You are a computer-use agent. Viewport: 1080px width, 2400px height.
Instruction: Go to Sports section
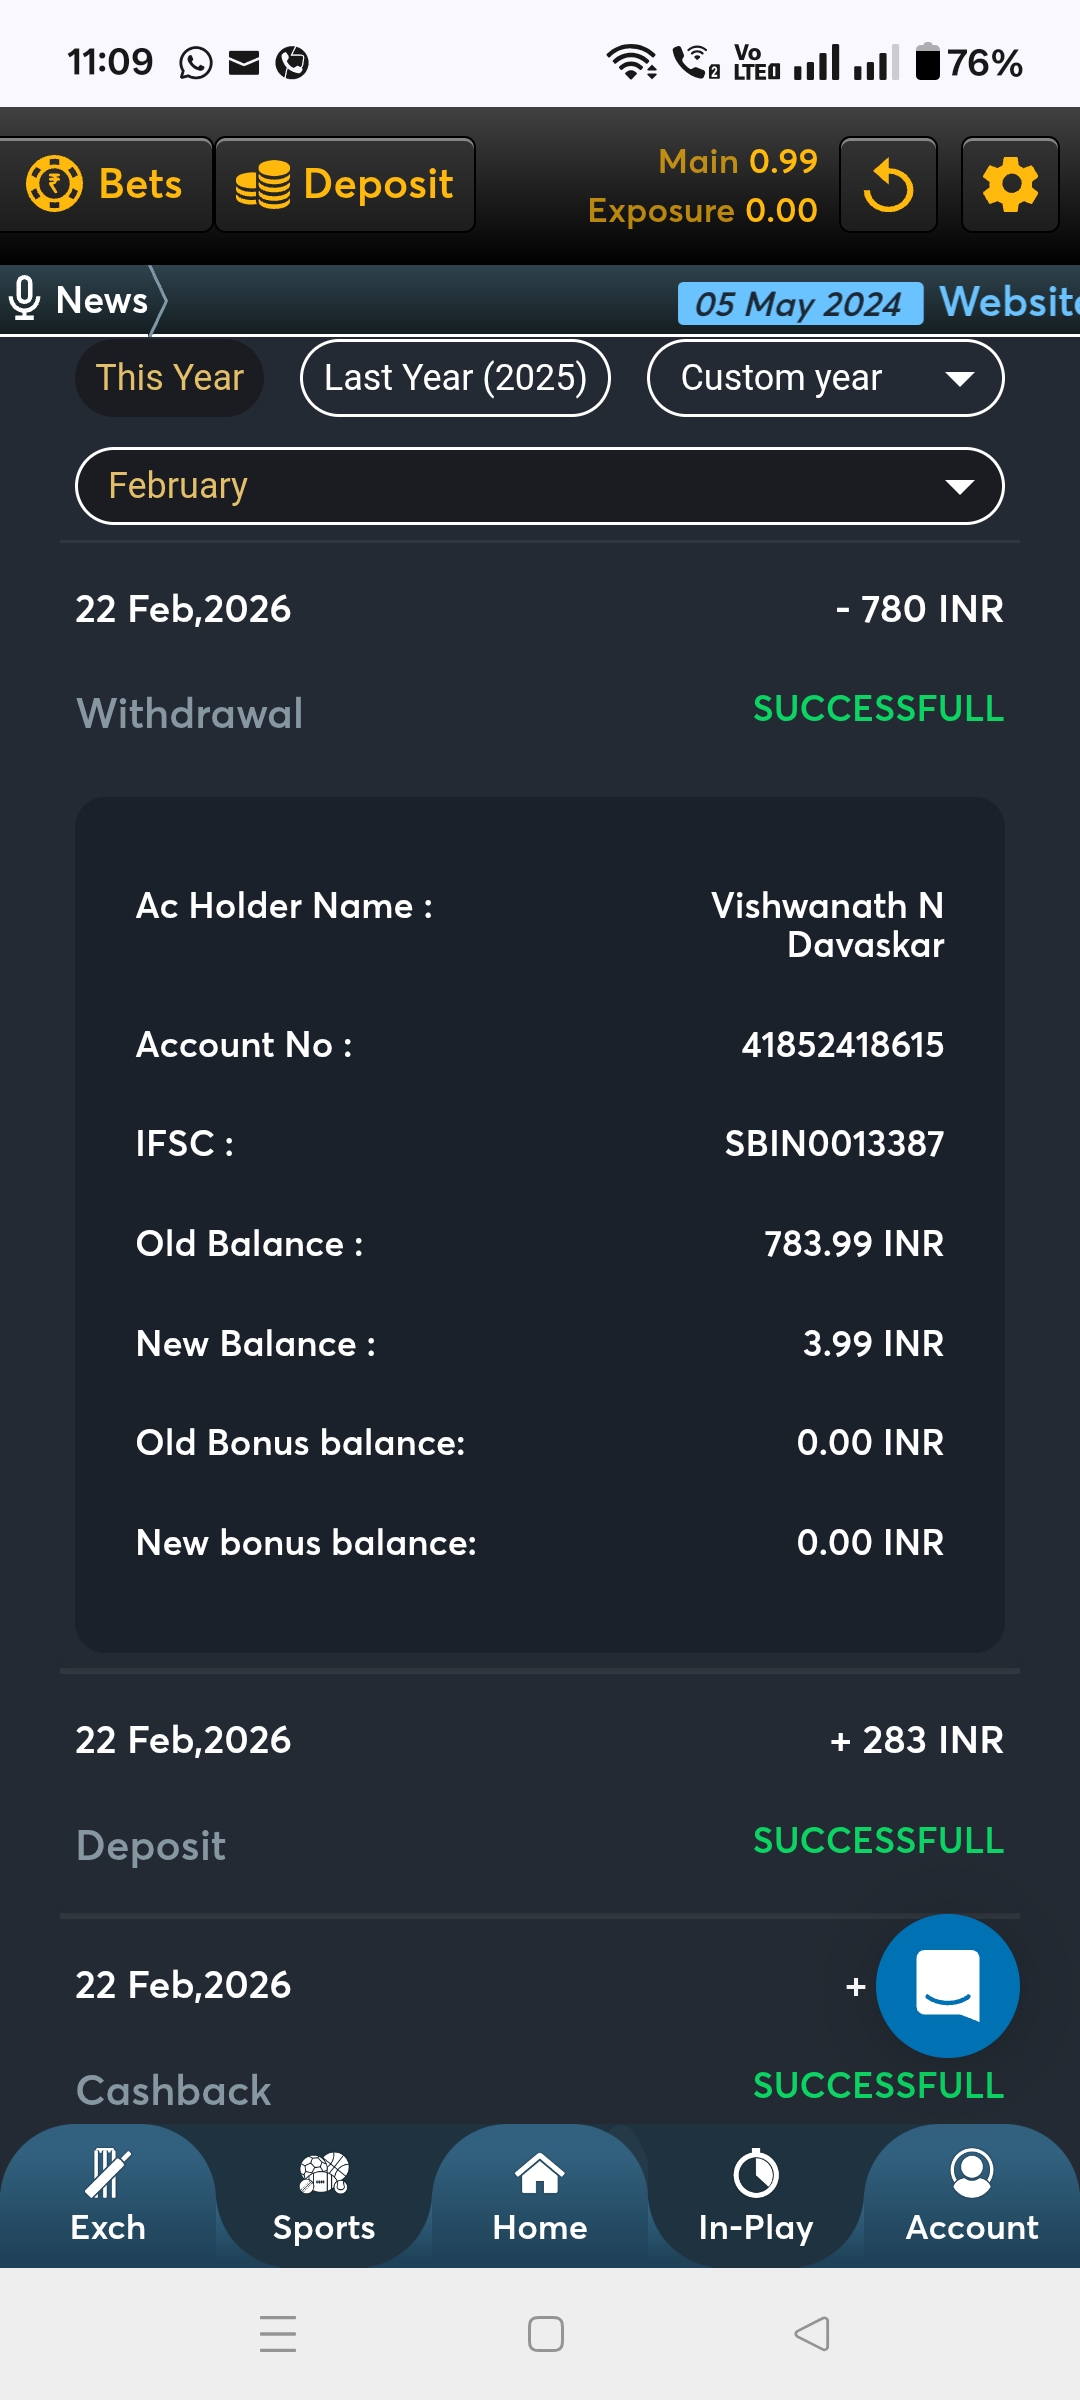(x=324, y=2196)
